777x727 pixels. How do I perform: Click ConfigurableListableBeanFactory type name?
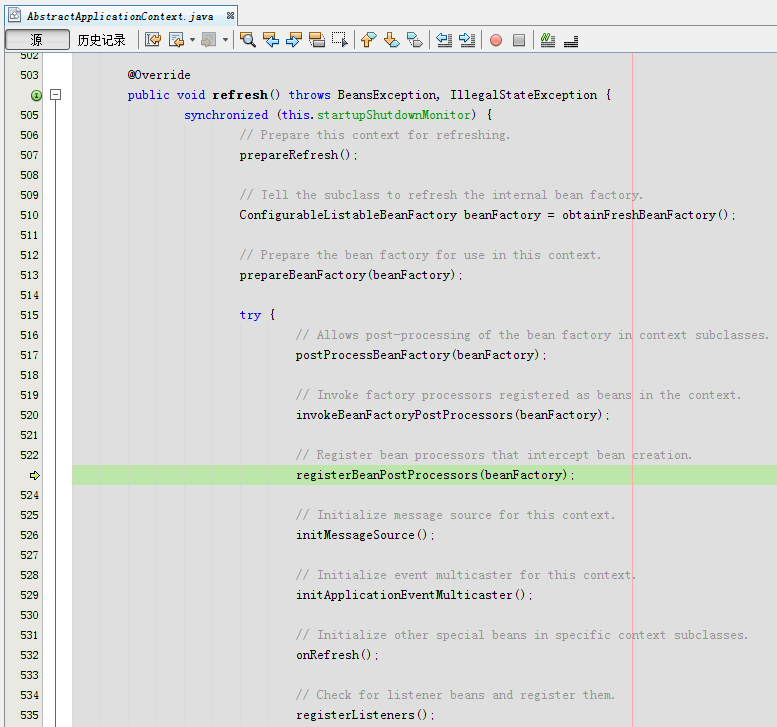pyautogui.click(x=348, y=215)
